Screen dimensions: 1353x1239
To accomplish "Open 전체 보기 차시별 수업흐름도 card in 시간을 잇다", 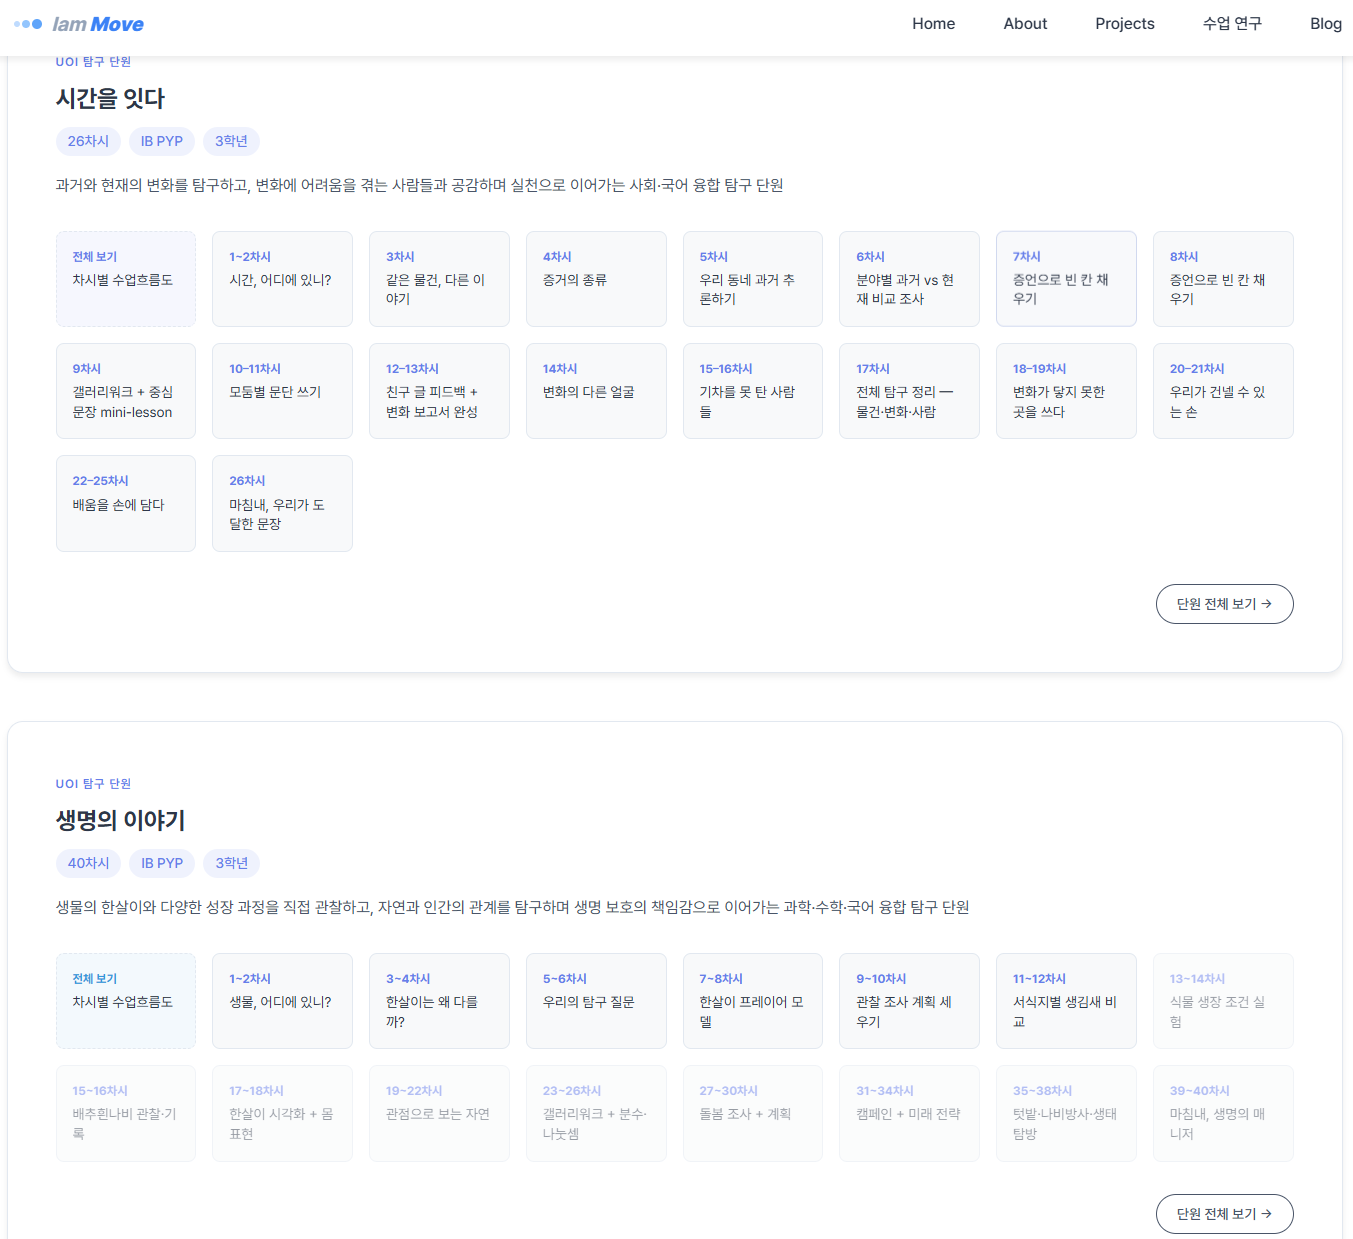I will click(126, 279).
